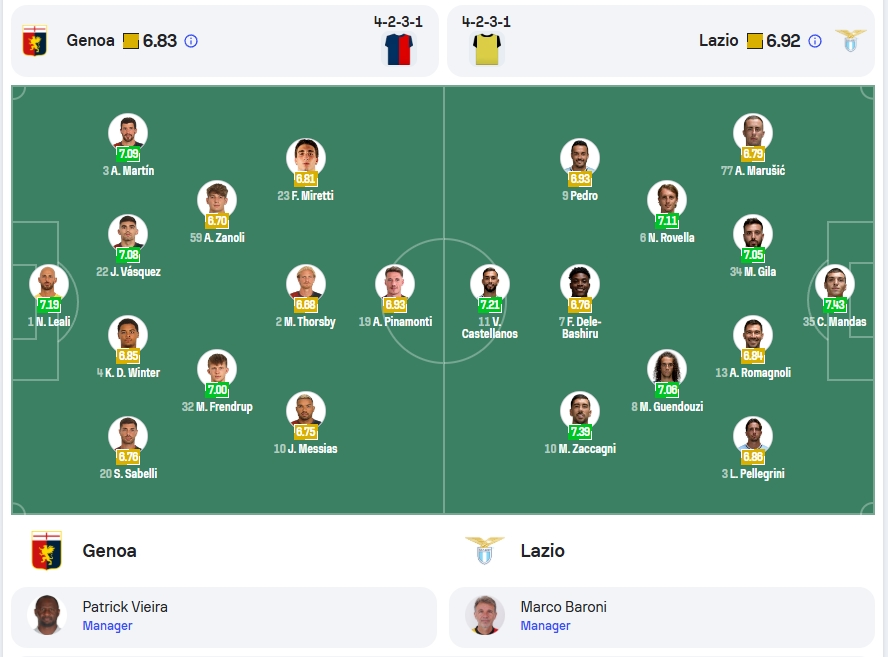Select goalkeeper N. Leali's photo
888x657 pixels.
[x=49, y=284]
